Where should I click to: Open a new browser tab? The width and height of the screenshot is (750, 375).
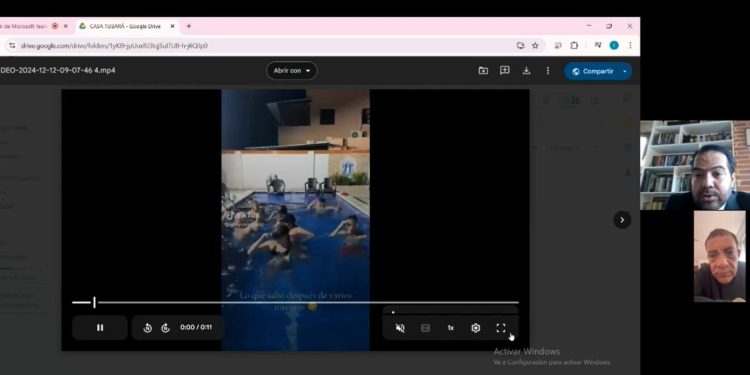[x=189, y=26]
